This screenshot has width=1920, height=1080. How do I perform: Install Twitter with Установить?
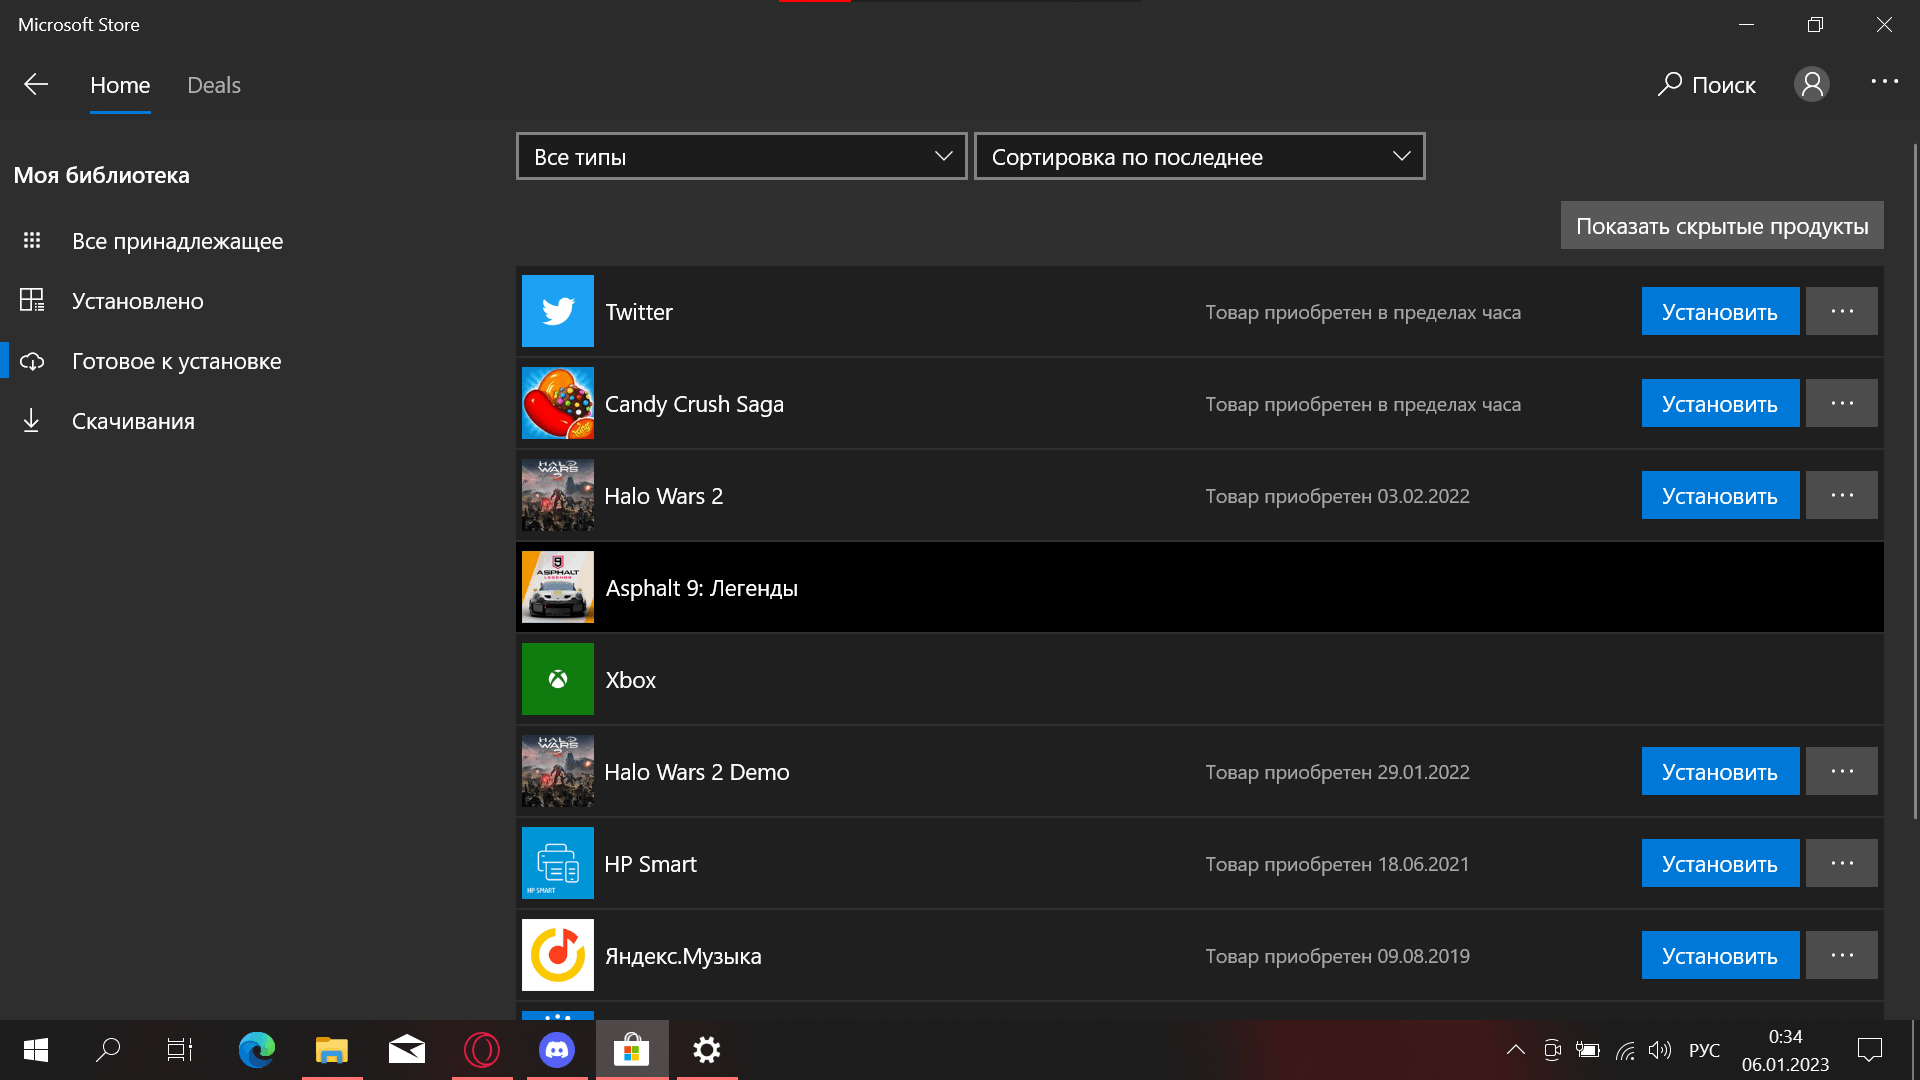pyautogui.click(x=1720, y=311)
